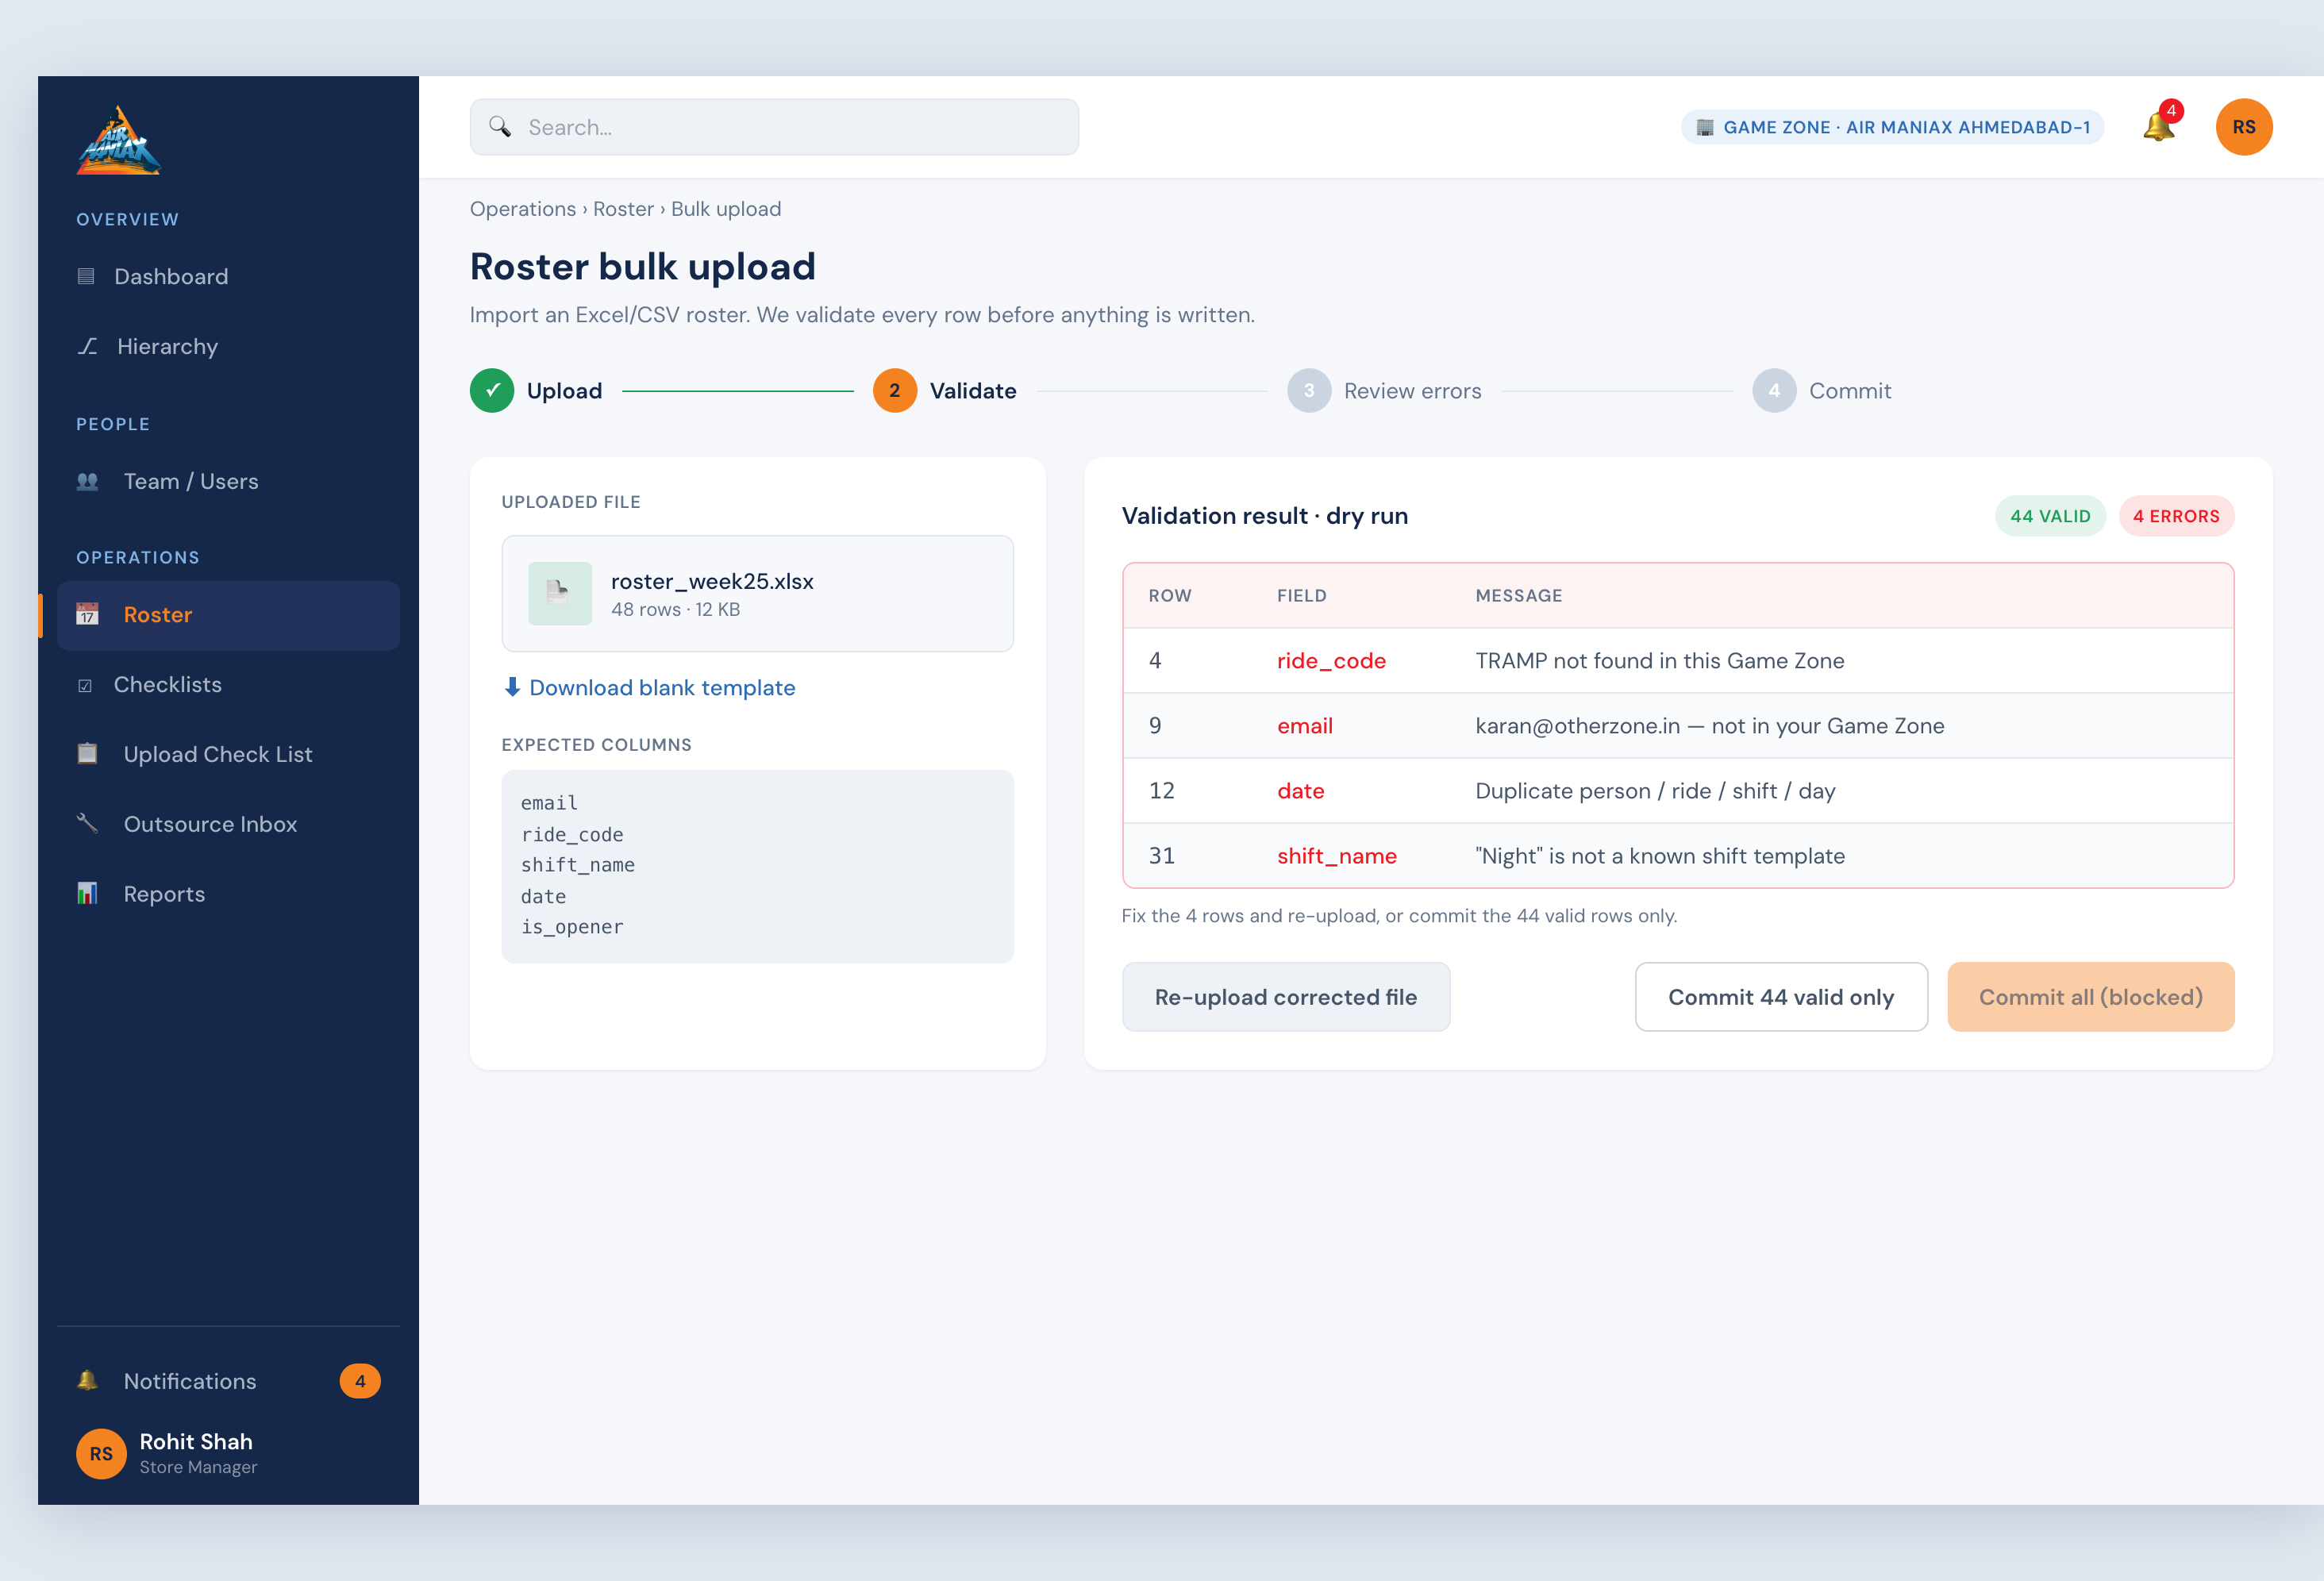Click row number 31 in the validation table
This screenshot has height=1581, width=2324.
(x=1161, y=855)
